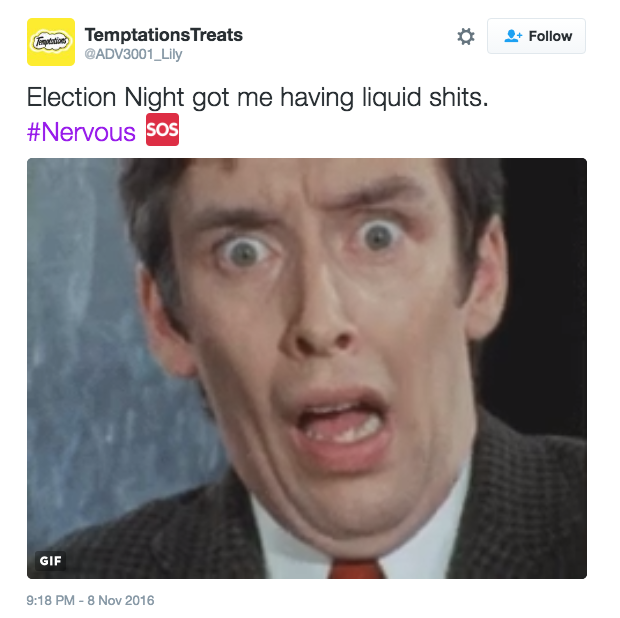Click the GIF badge label
The height and width of the screenshot is (618, 620).
tap(50, 560)
